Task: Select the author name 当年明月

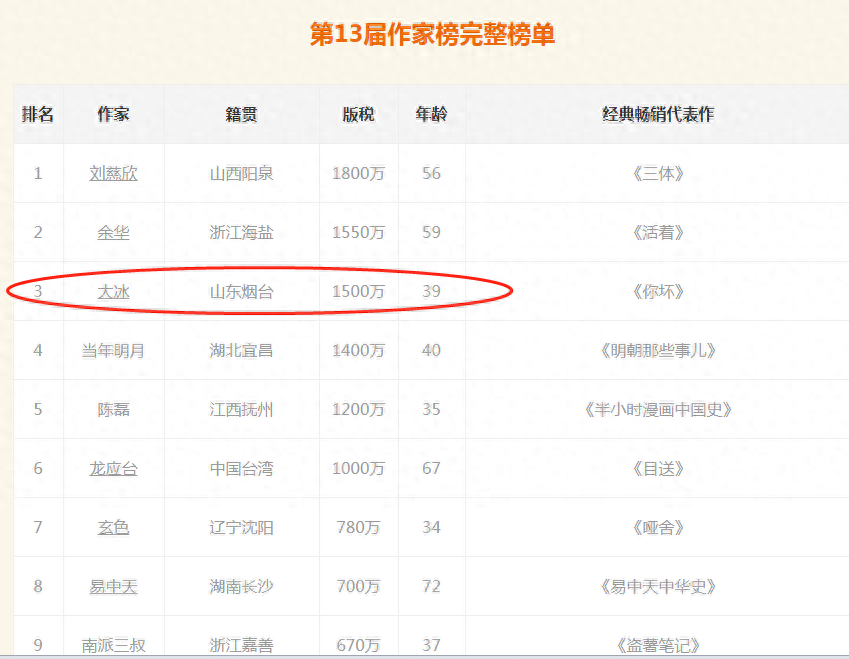Action: tap(113, 350)
